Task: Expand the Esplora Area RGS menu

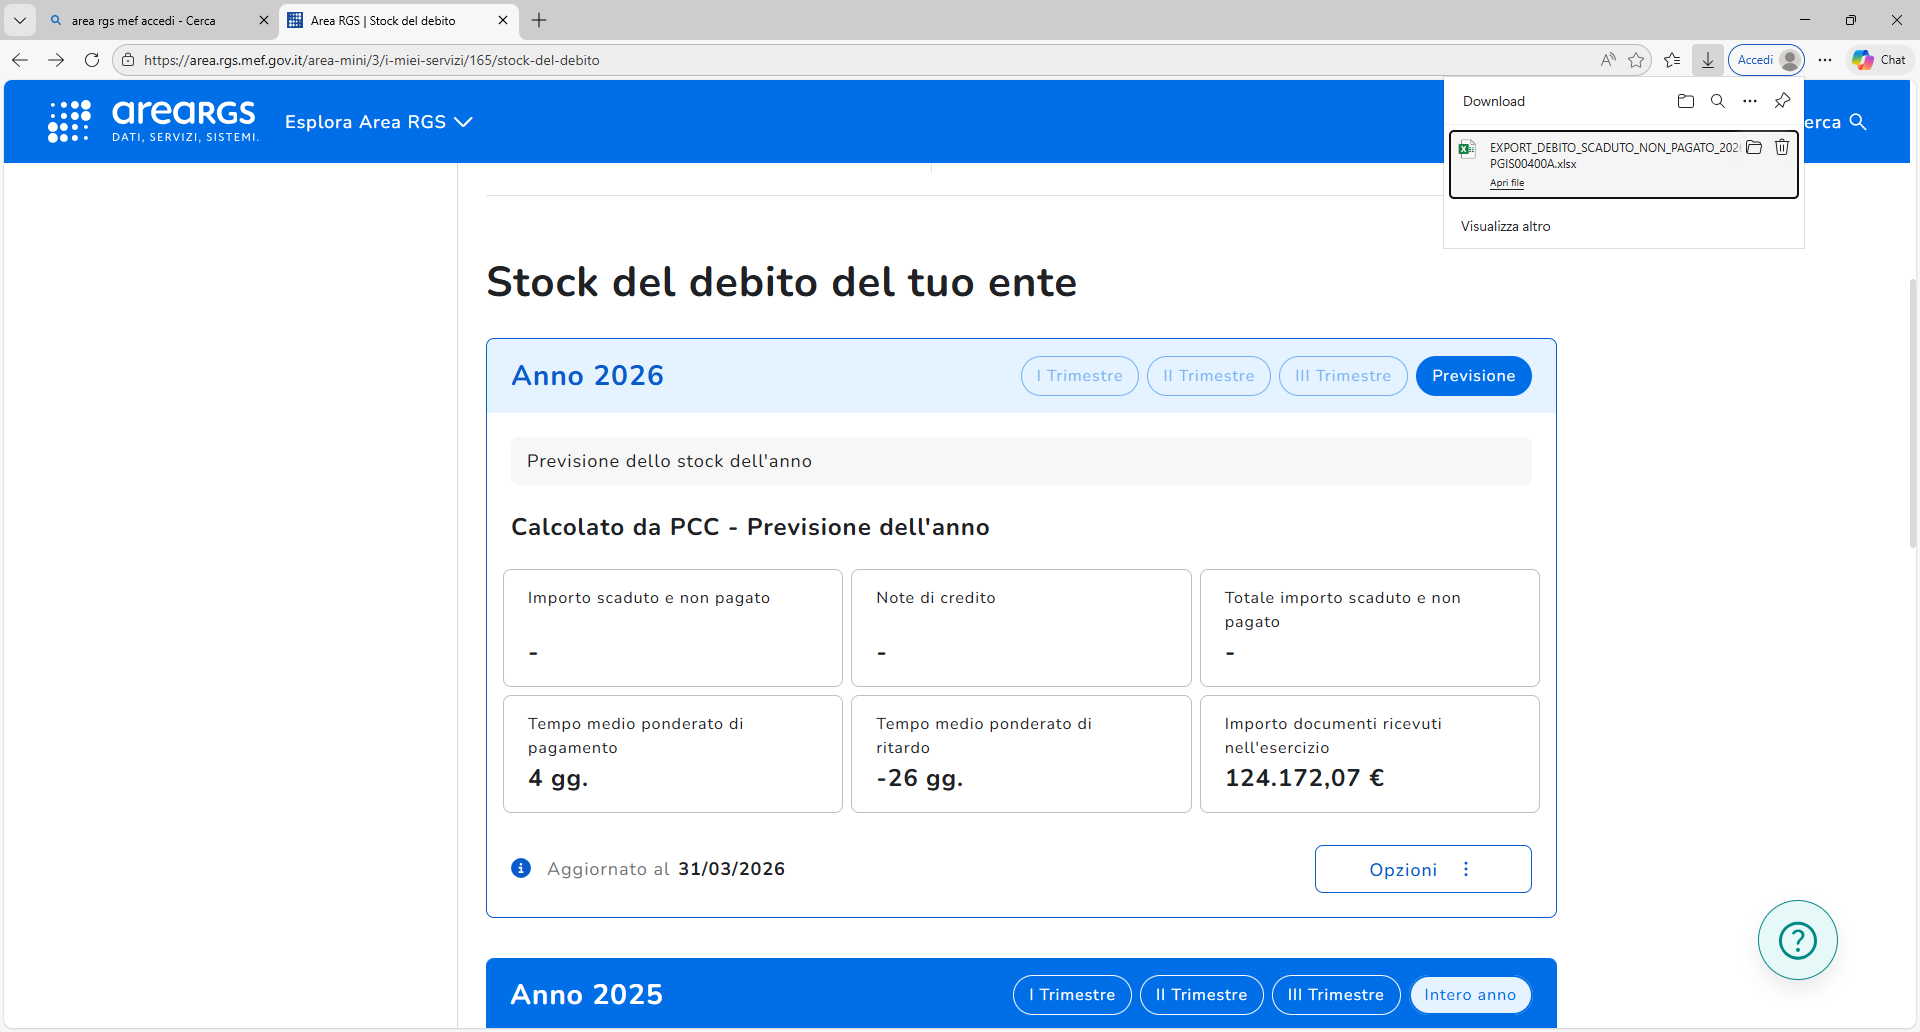Action: [x=378, y=122]
